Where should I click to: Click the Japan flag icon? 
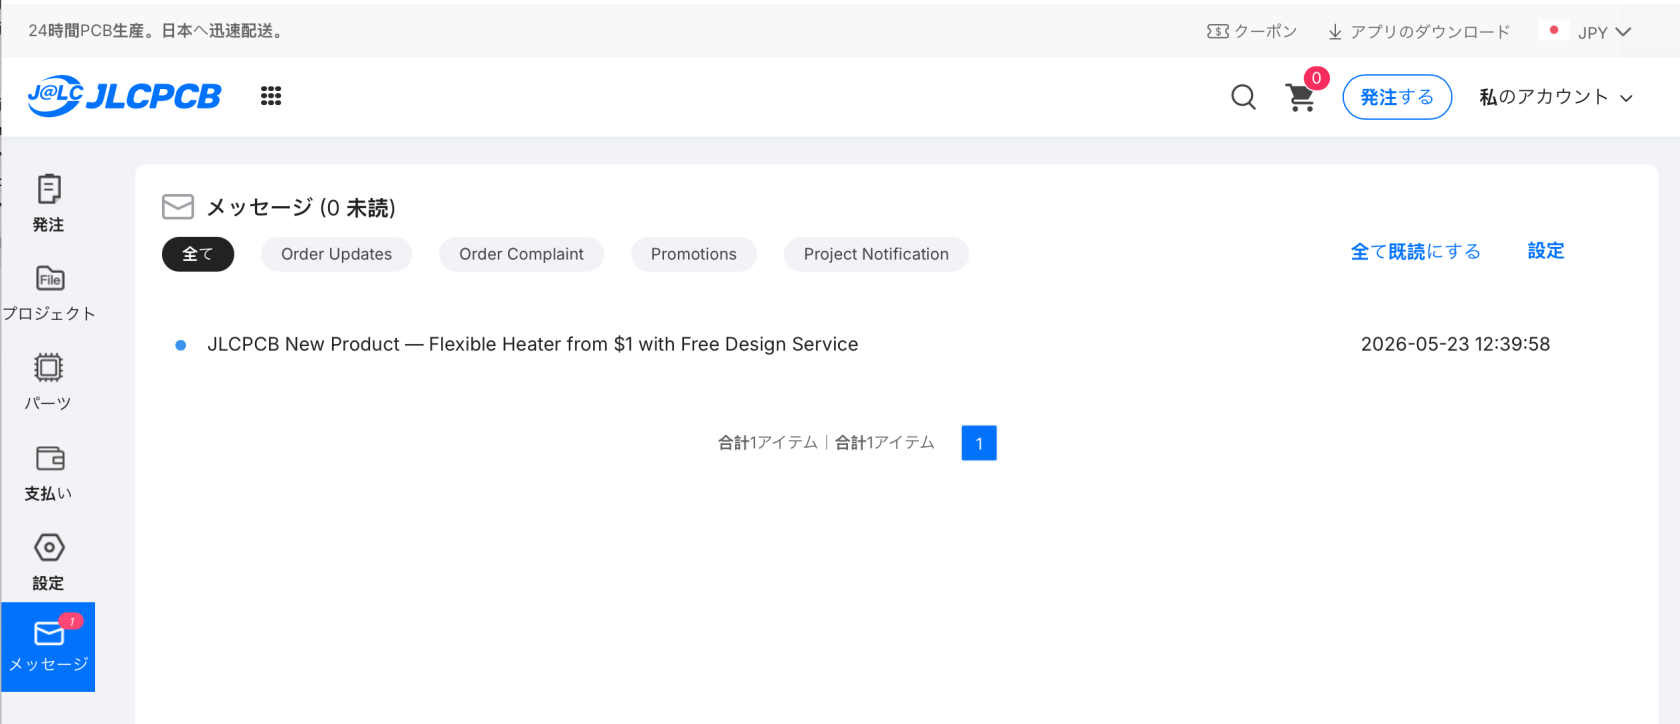[1553, 31]
